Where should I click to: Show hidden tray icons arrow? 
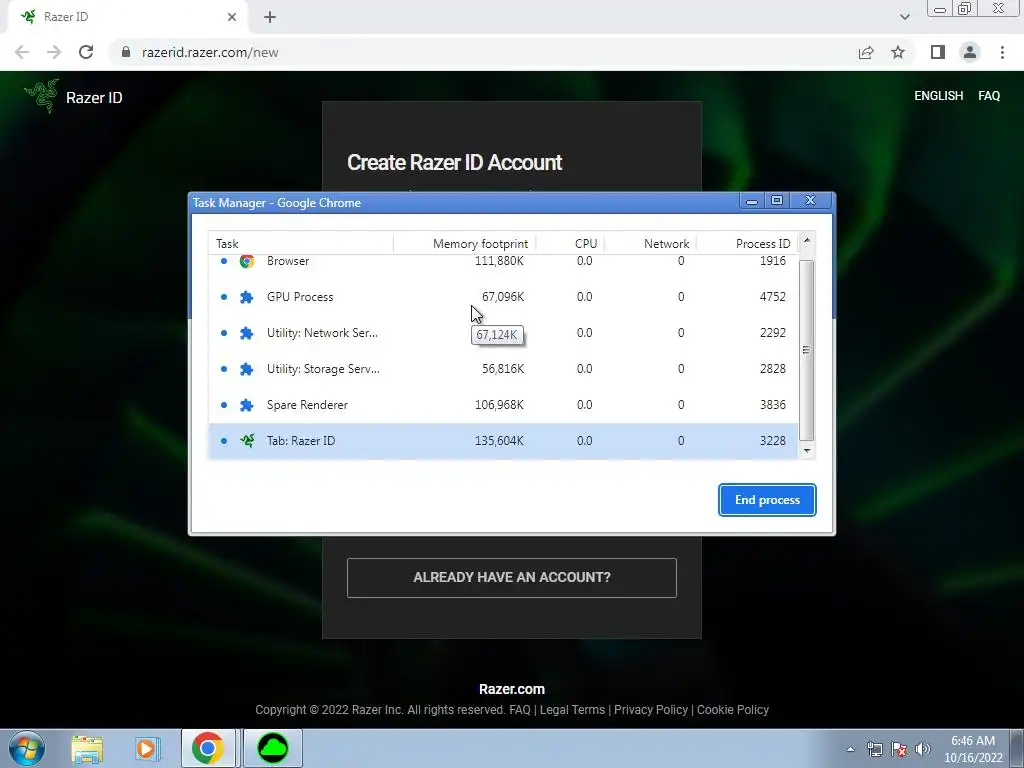850,749
